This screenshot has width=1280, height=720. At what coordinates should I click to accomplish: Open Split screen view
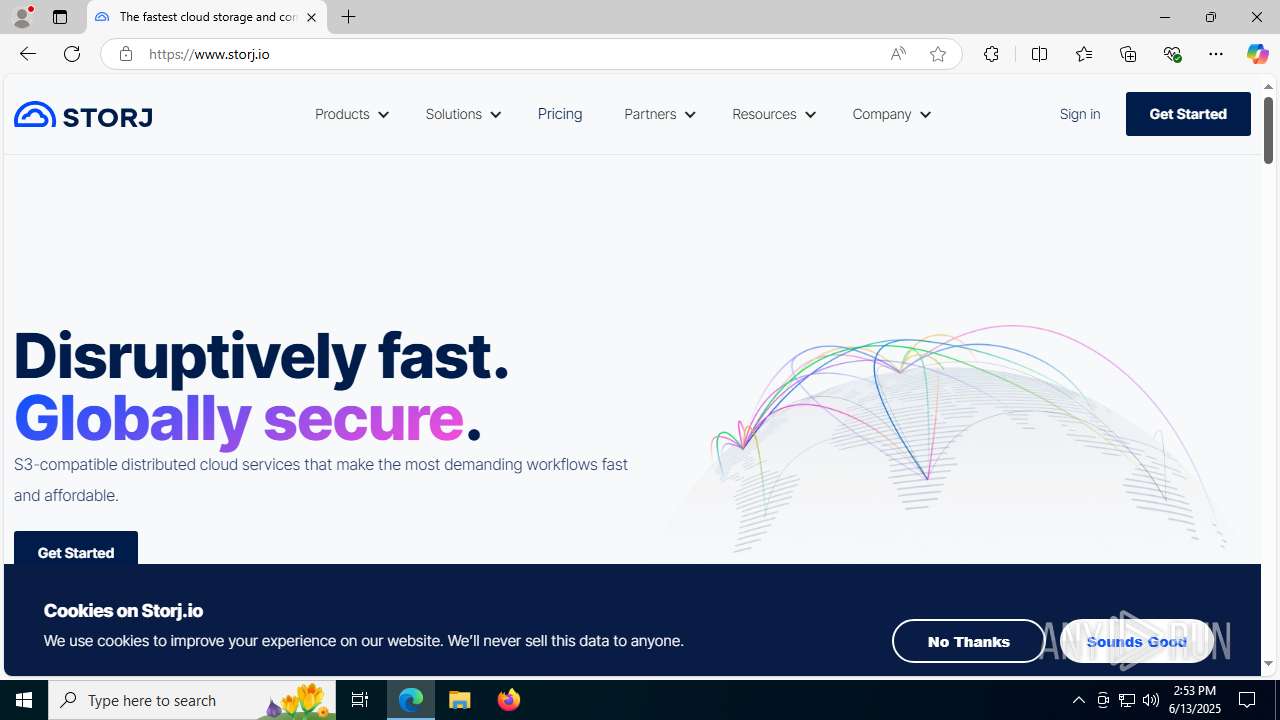click(1039, 54)
